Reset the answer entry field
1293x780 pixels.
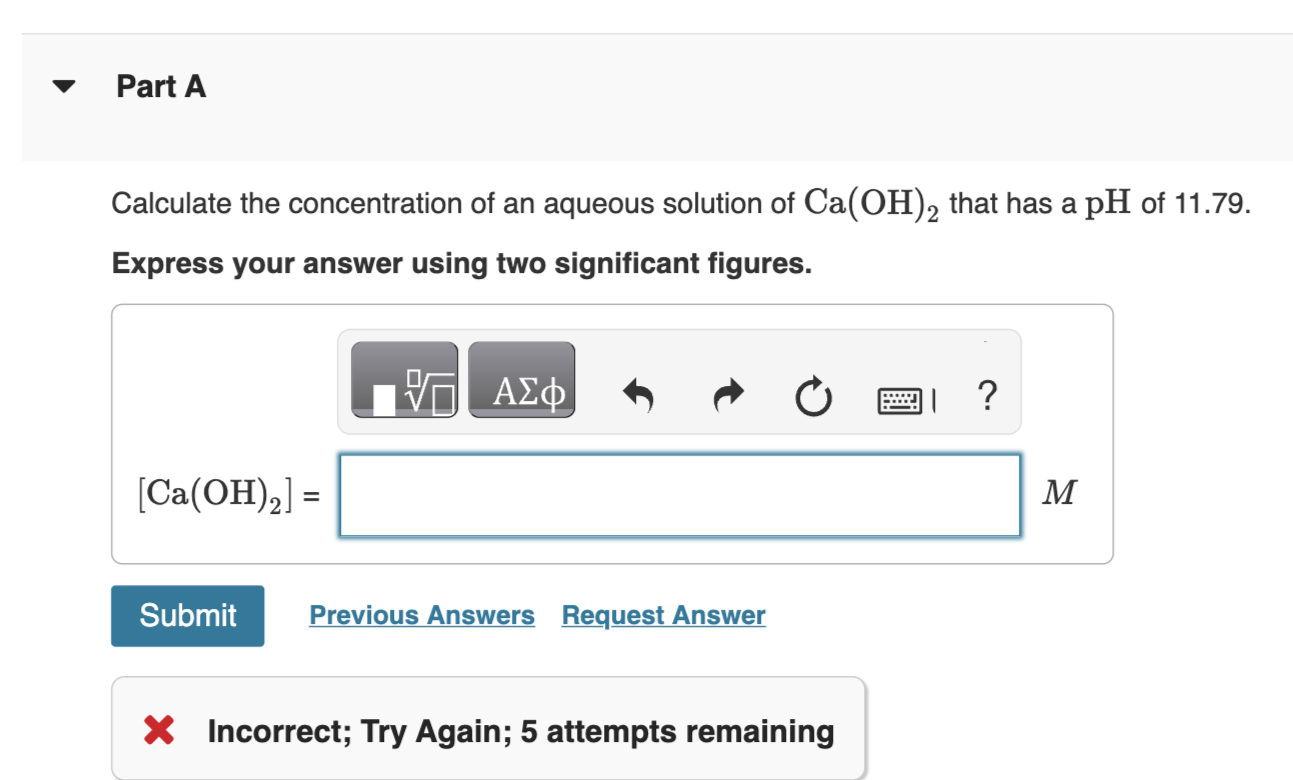pos(812,395)
